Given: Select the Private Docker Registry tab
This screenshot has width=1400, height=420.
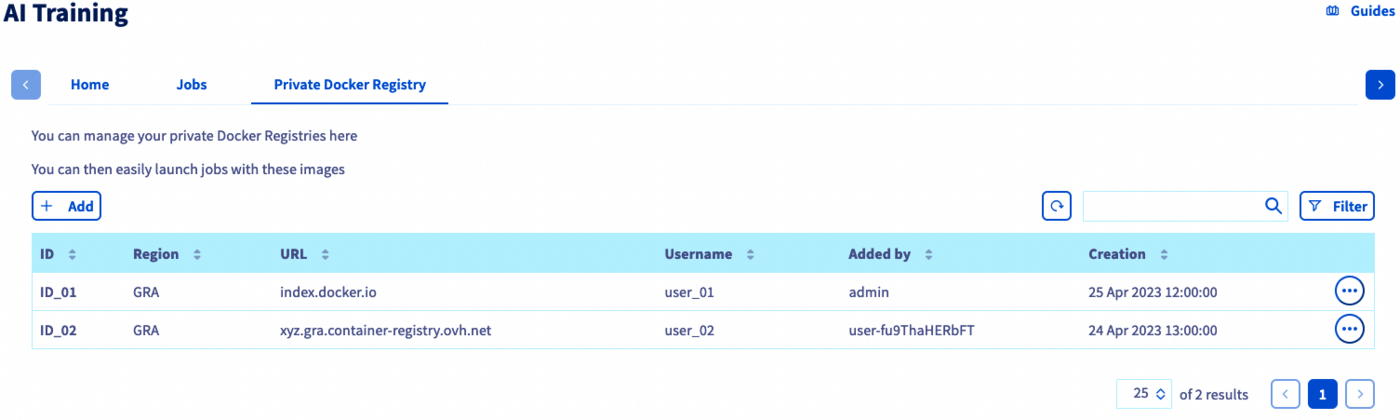Looking at the screenshot, I should pyautogui.click(x=350, y=85).
